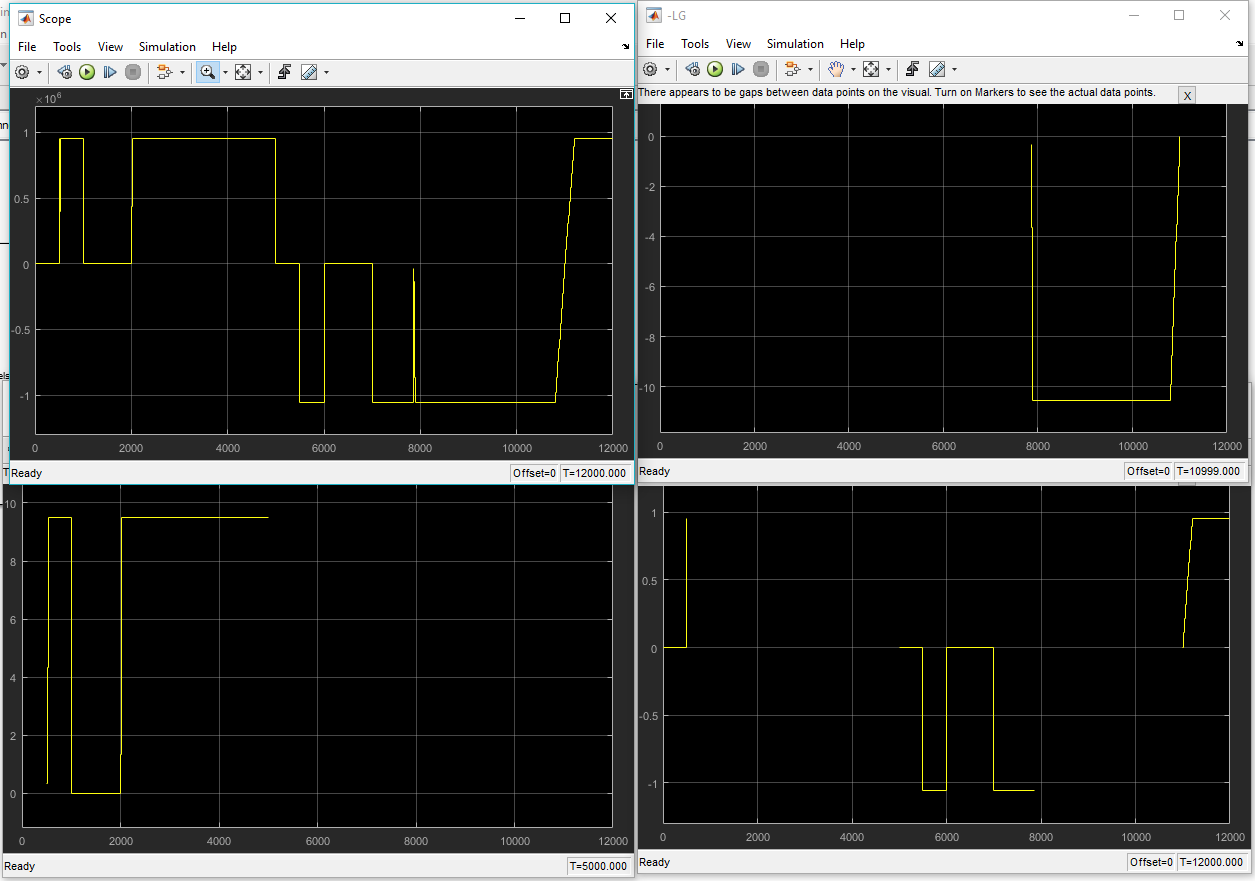The height and width of the screenshot is (881, 1255).
Task: Open Simulation menu in -LG window
Action: pos(795,44)
